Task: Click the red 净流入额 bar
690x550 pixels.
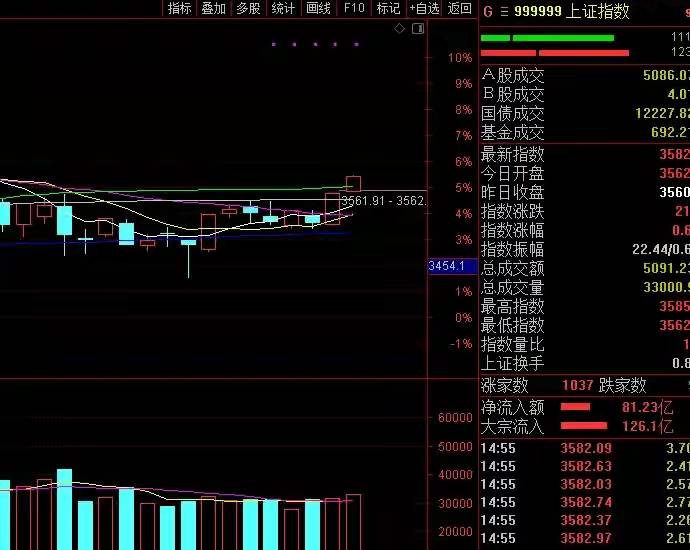Action: 576,407
